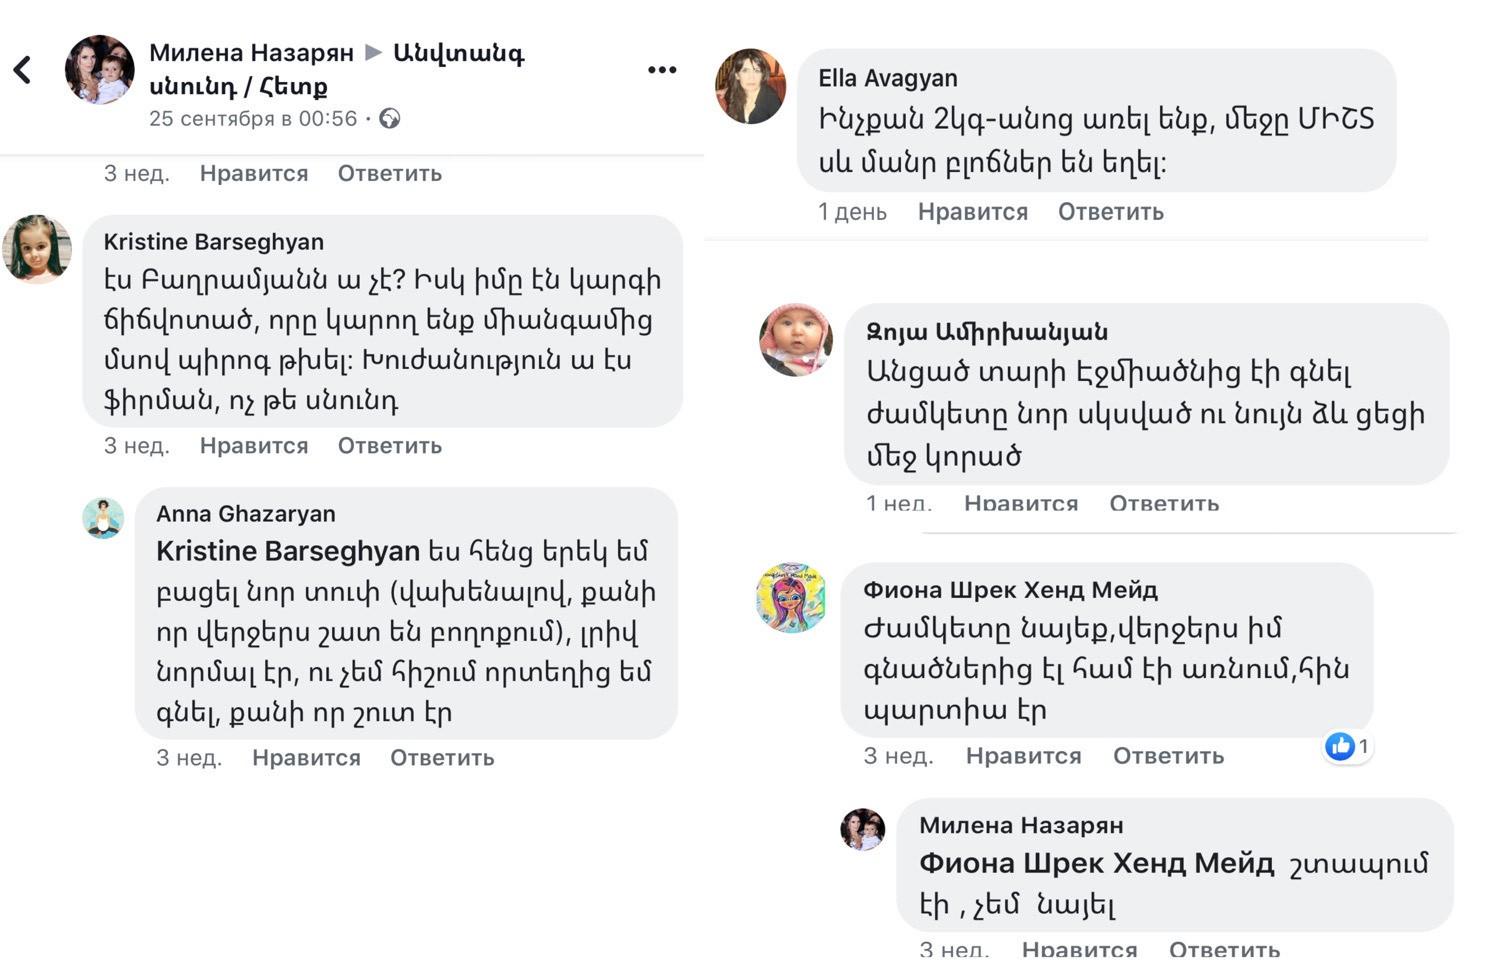Screen dimensions: 1500x966
Task: Click the blue like reaction icon
Action: [1339, 746]
